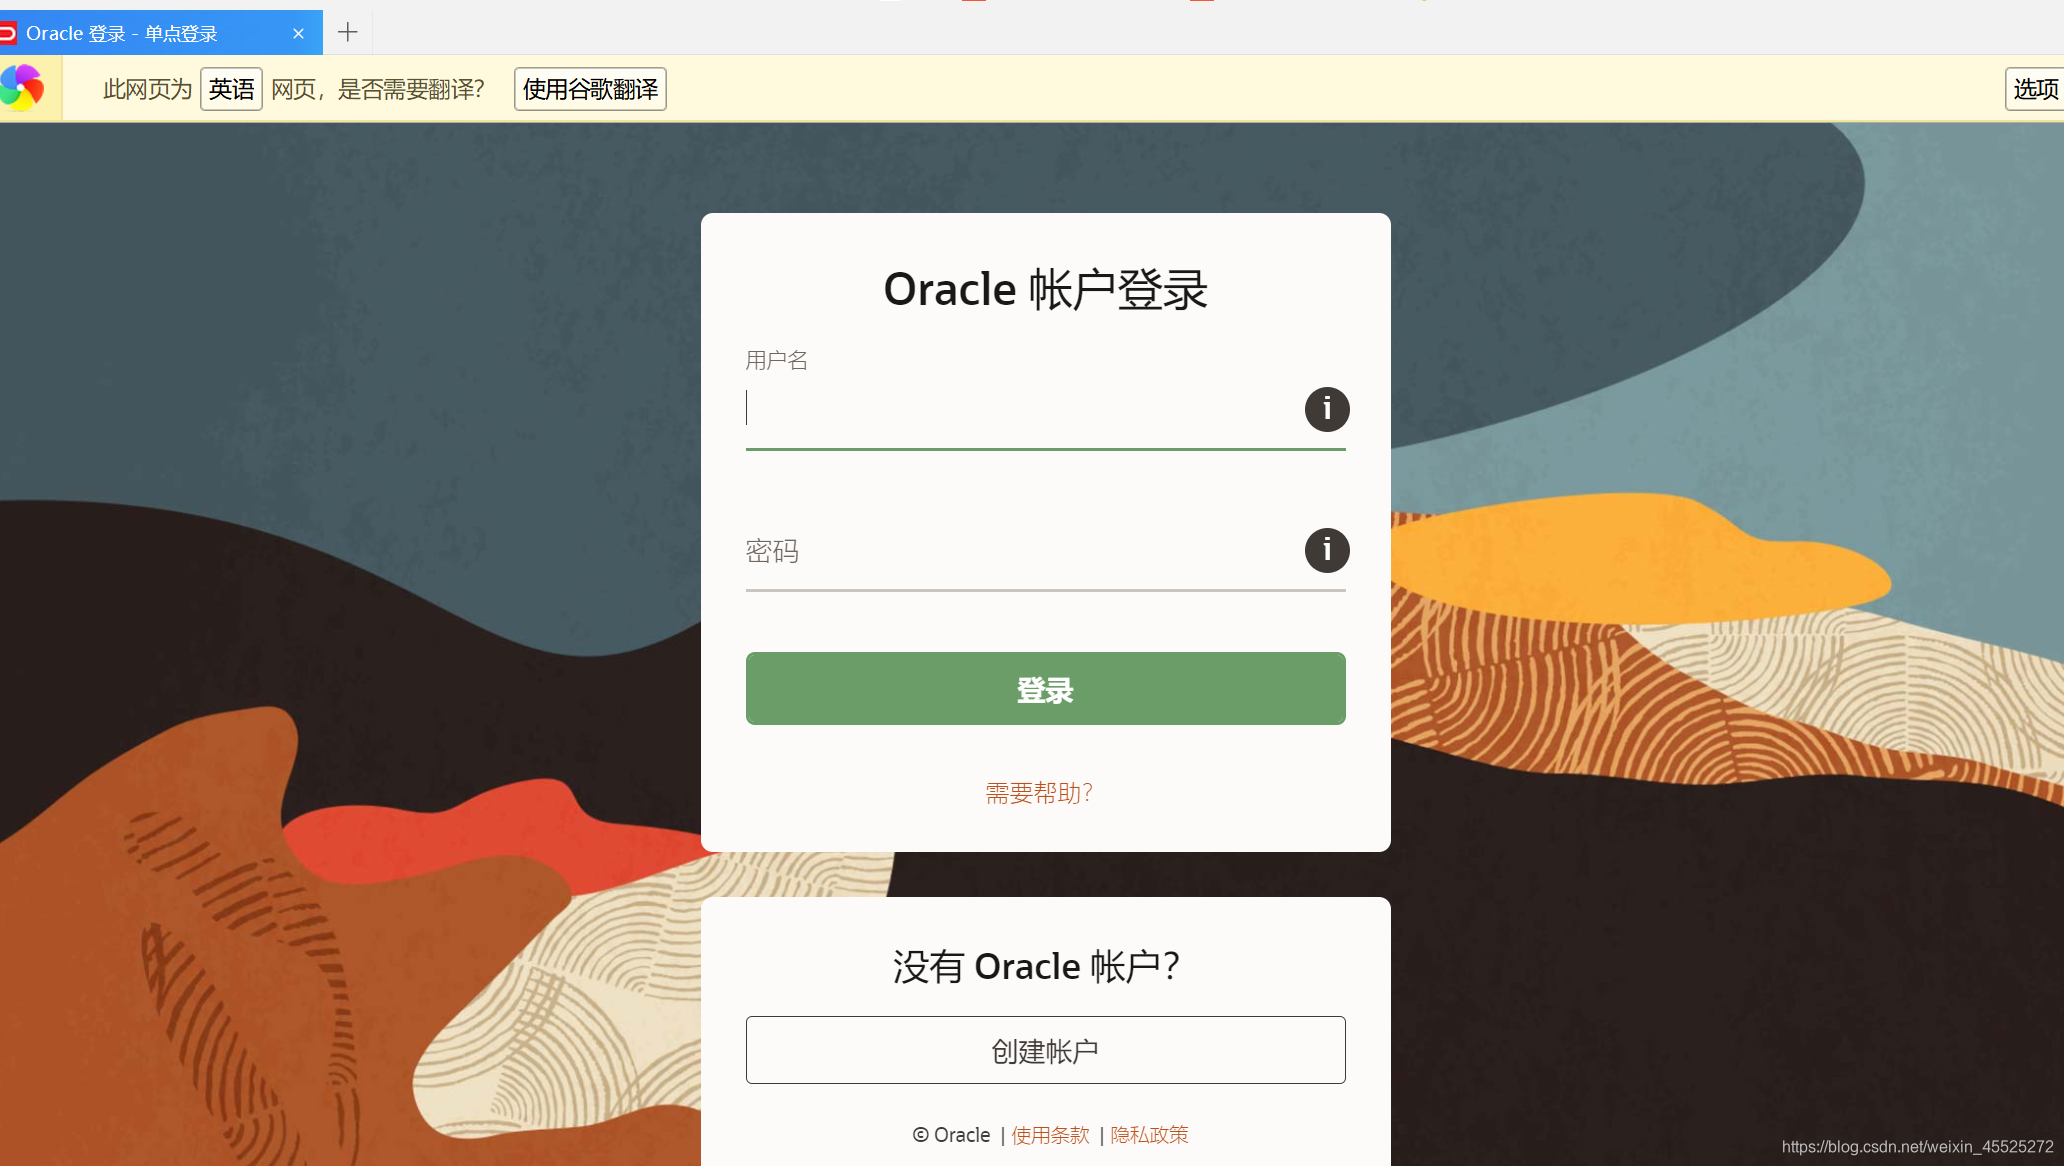Click the 用户名 field label

coord(777,360)
